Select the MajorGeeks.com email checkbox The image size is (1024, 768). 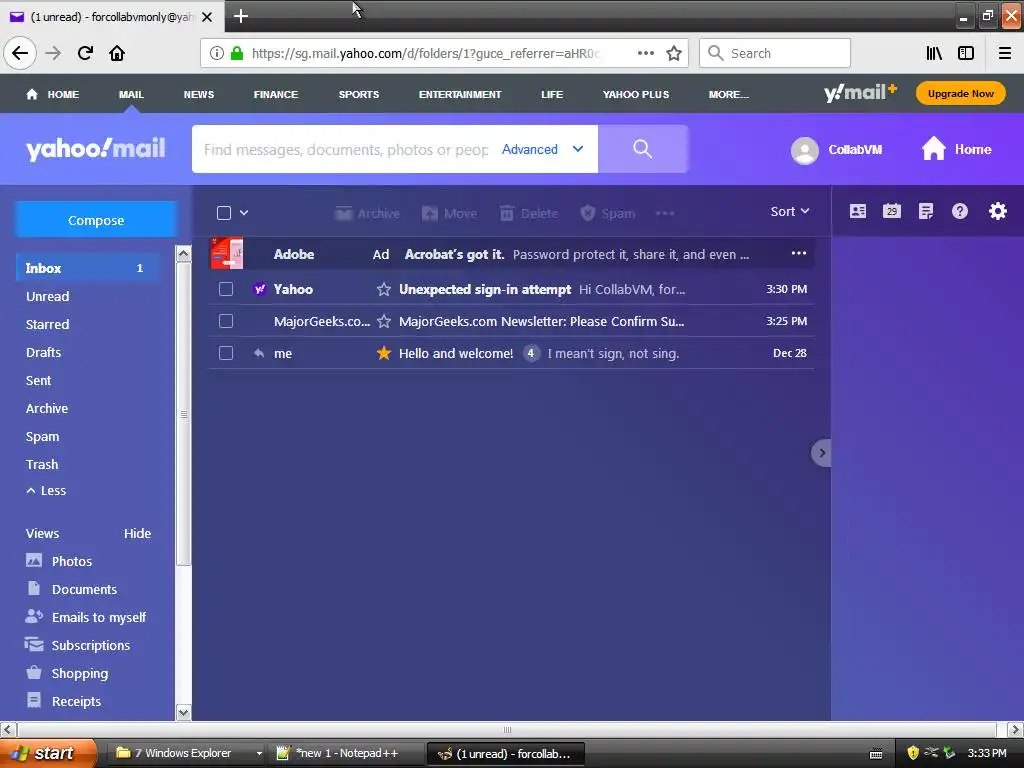(x=226, y=321)
